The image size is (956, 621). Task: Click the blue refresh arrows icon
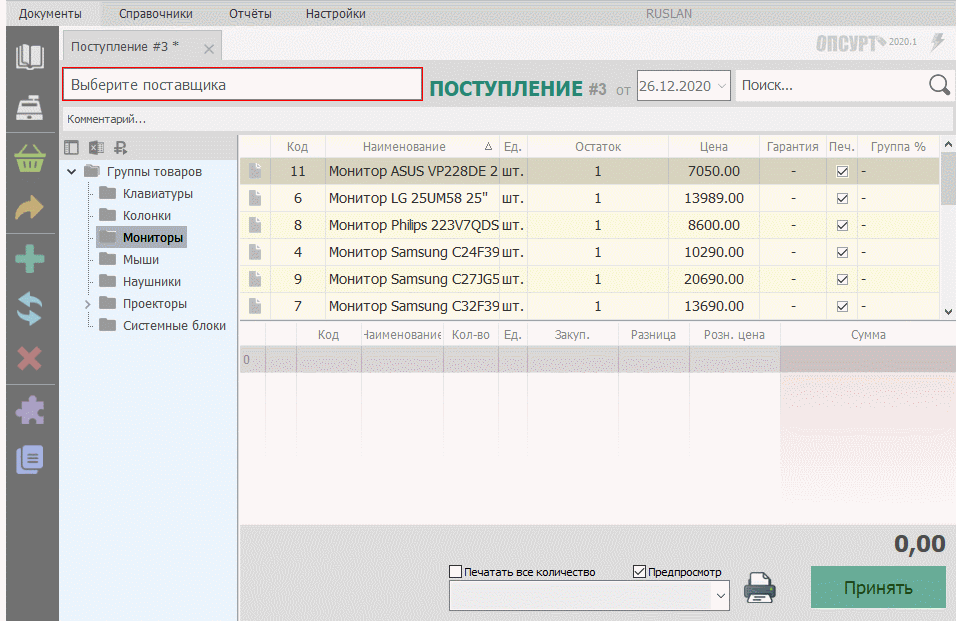coord(29,309)
